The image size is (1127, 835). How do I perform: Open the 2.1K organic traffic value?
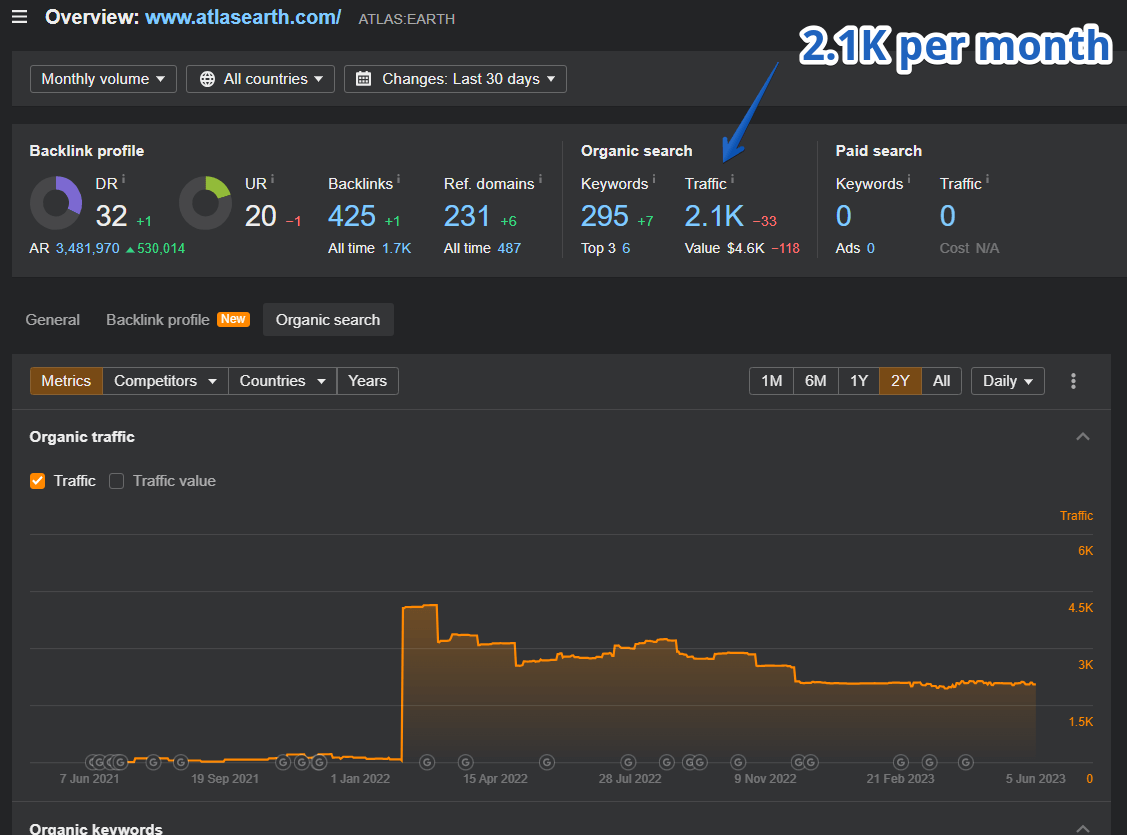coord(714,216)
